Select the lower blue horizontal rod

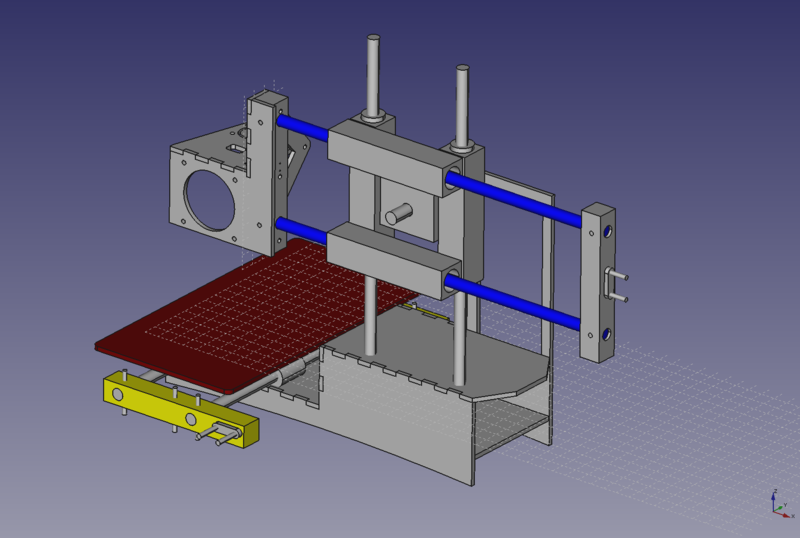[520, 300]
